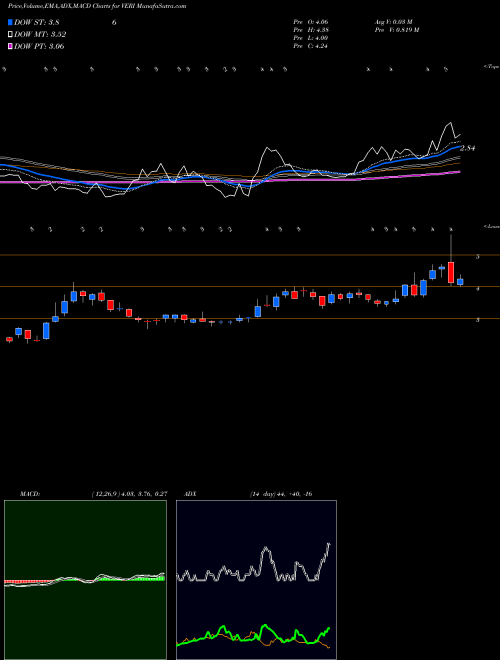The height and width of the screenshot is (660, 500).
Task: Click the ADX values '(14 day) 44, +40, -16'
Action: coord(281,494)
